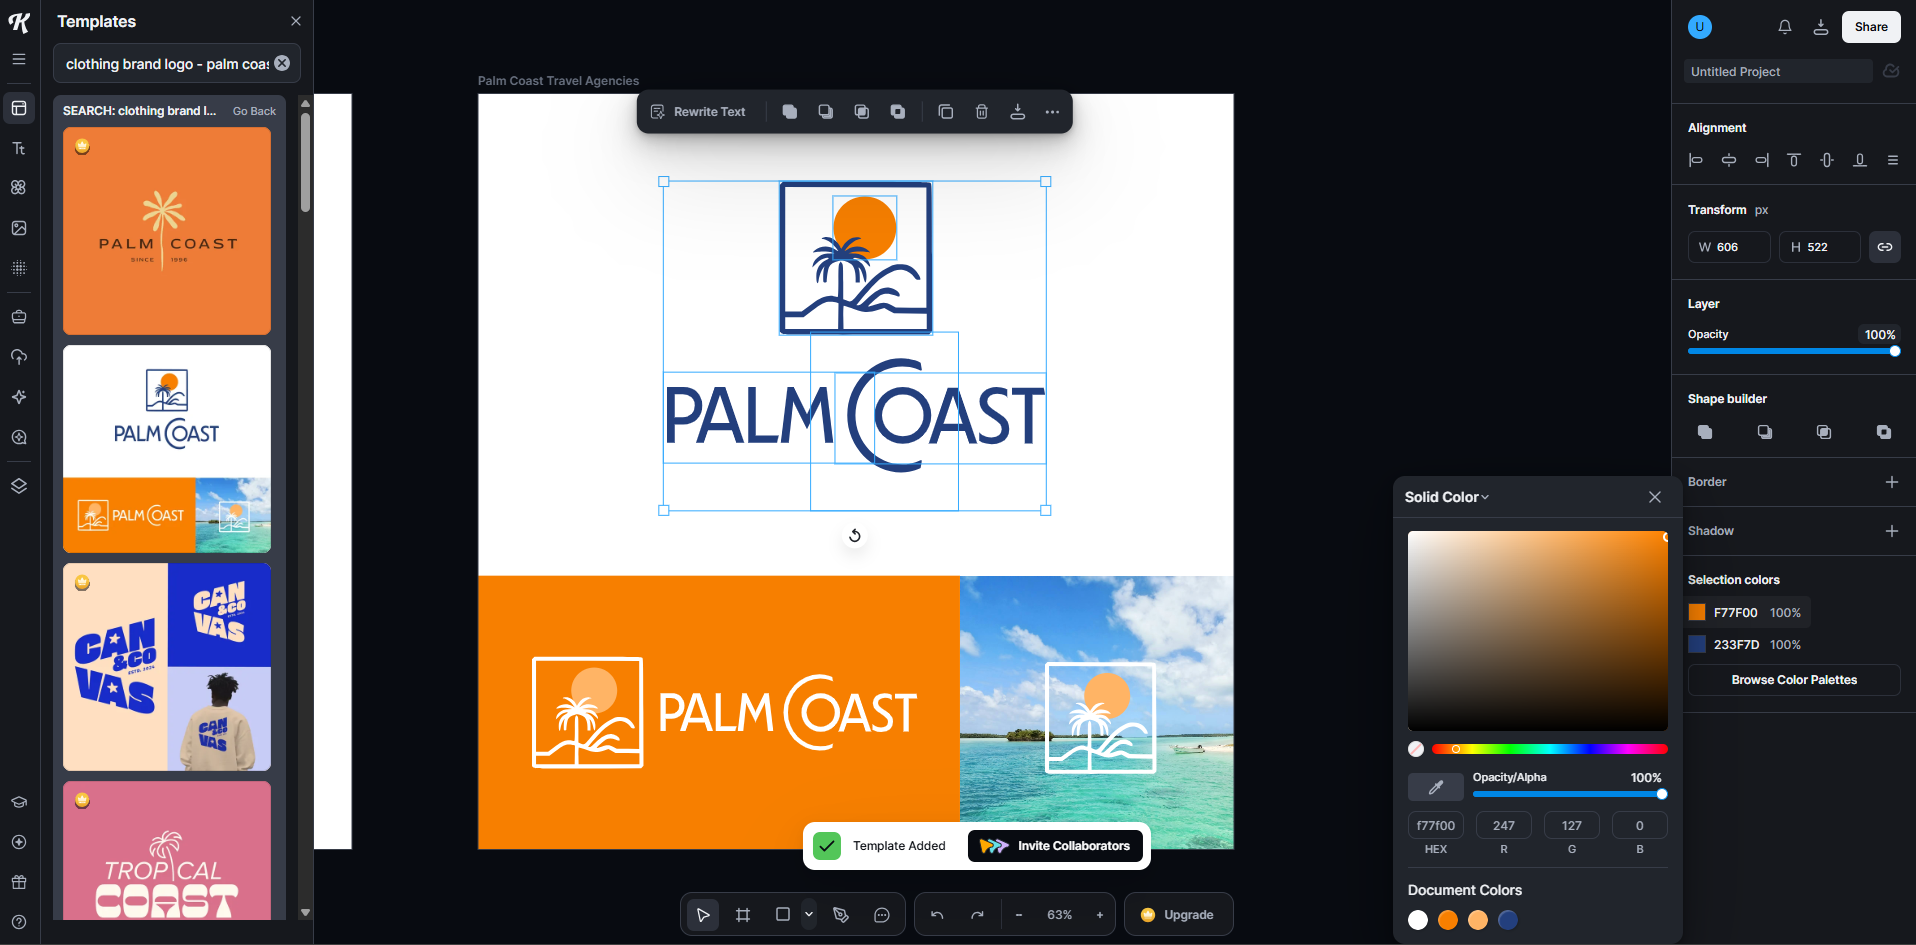Screen dimensions: 1916x945
Task: Select the AI sparkle tool in sidebar
Action: point(18,397)
